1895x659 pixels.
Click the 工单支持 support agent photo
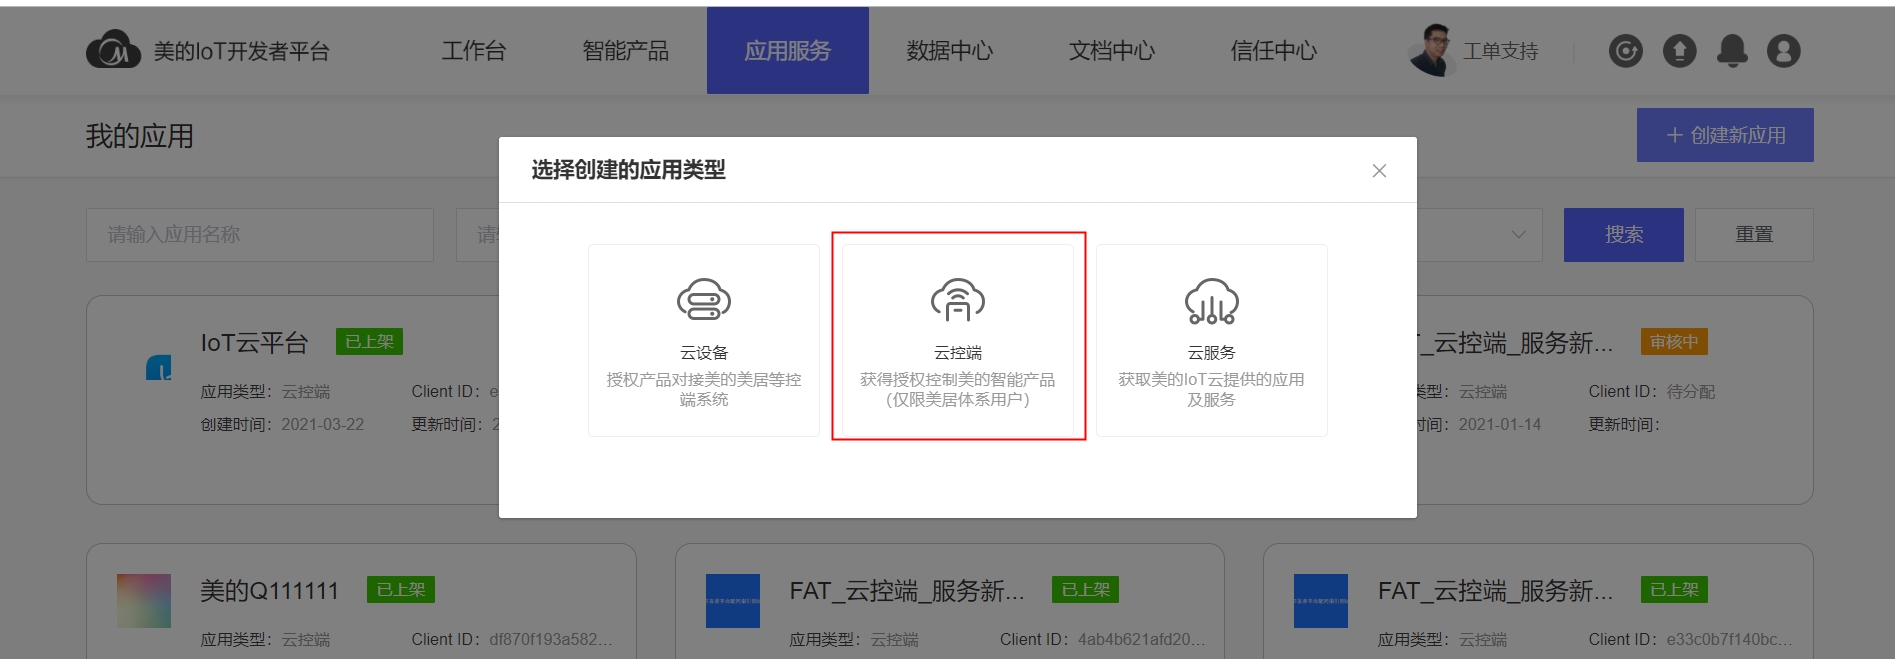coord(1431,50)
